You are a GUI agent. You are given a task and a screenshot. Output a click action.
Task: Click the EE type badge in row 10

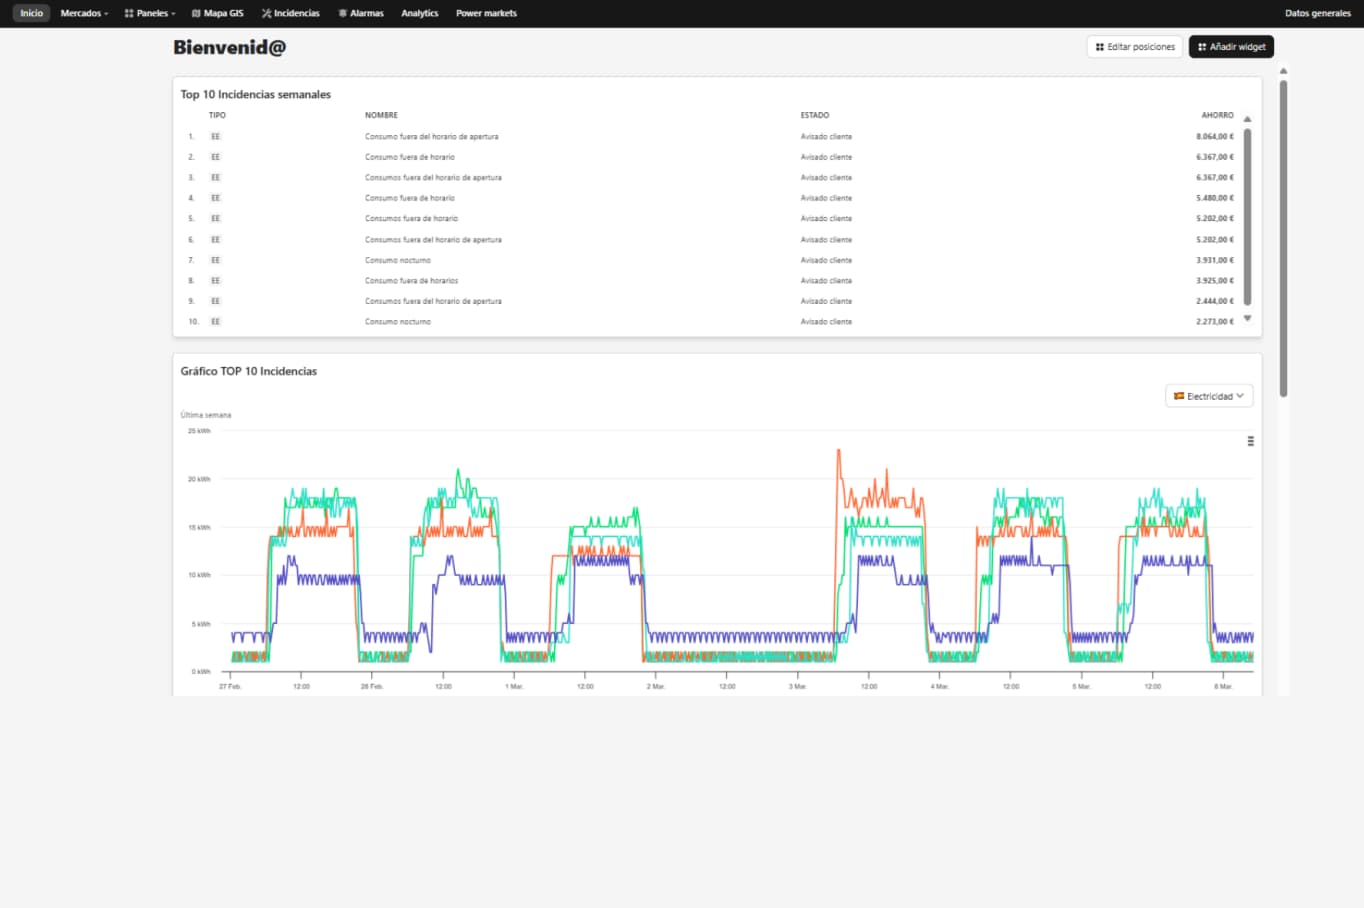[x=215, y=322]
